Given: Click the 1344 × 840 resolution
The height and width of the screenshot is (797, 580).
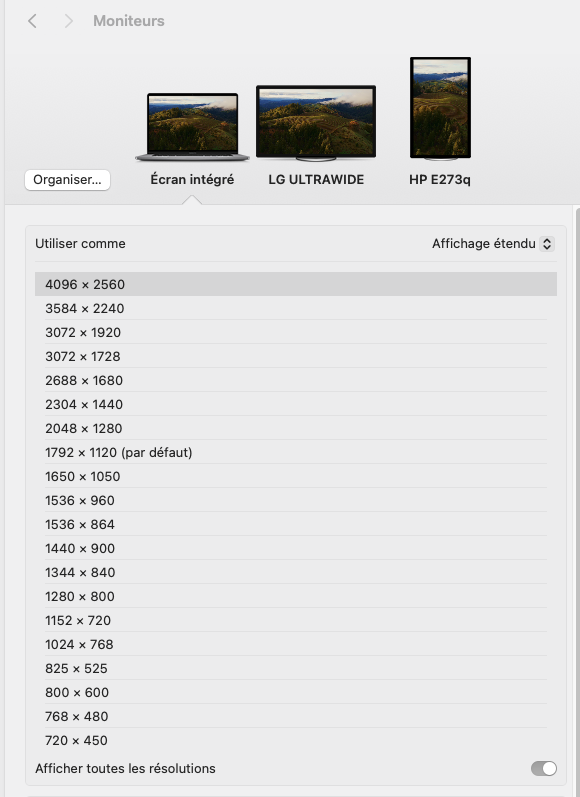Looking at the screenshot, I should 296,572.
